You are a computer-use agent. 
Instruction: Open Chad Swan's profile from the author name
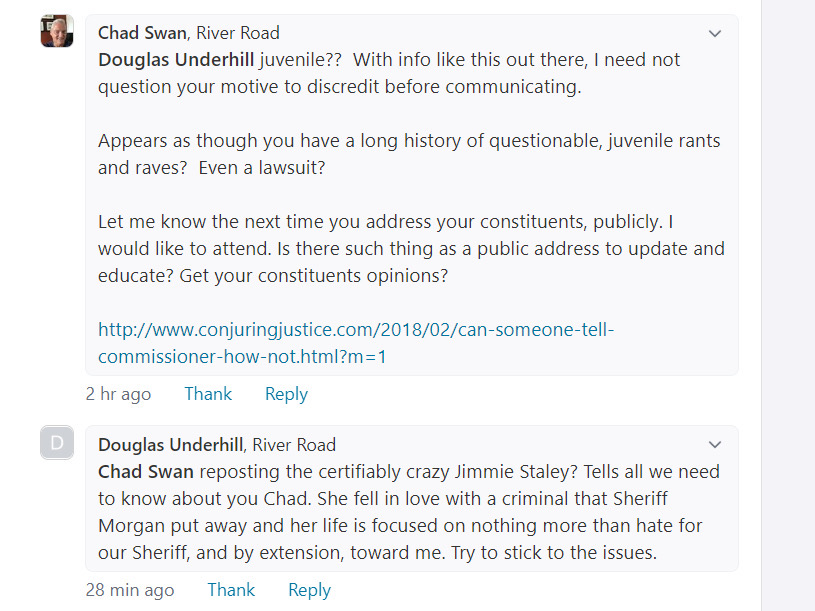138,34
